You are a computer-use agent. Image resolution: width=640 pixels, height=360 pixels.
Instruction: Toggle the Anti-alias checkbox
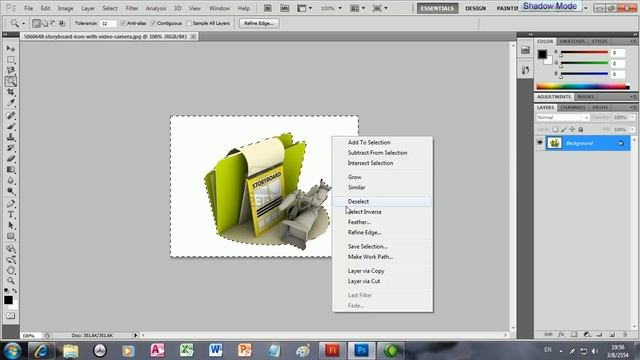tap(123, 23)
